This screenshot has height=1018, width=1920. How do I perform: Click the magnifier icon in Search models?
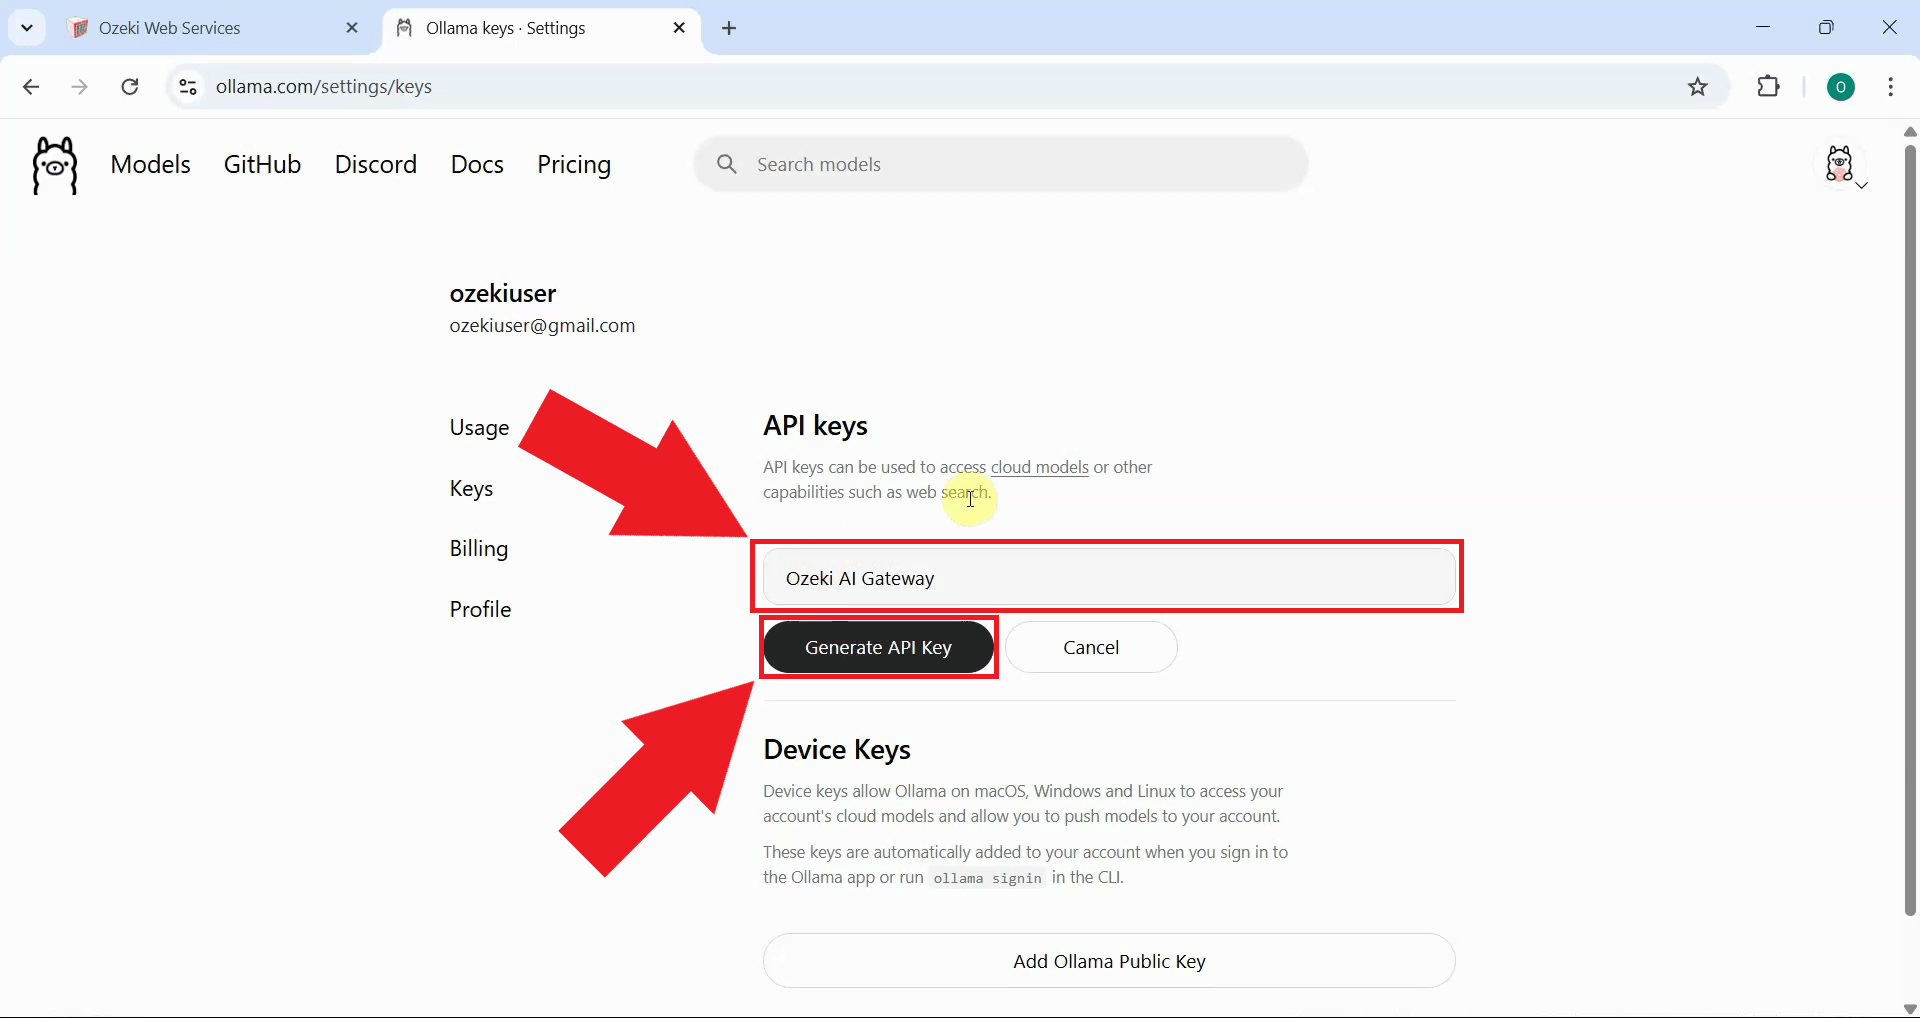[x=726, y=164]
